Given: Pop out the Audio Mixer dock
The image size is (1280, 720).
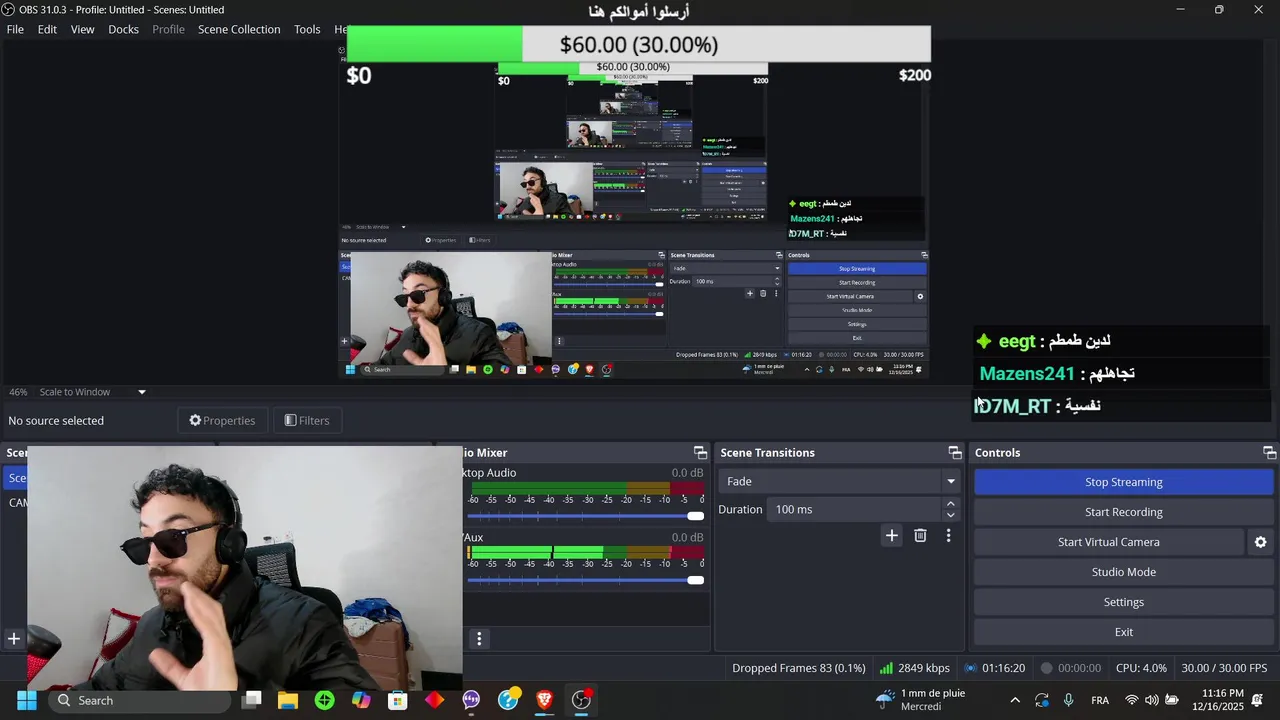Looking at the screenshot, I should coord(700,453).
